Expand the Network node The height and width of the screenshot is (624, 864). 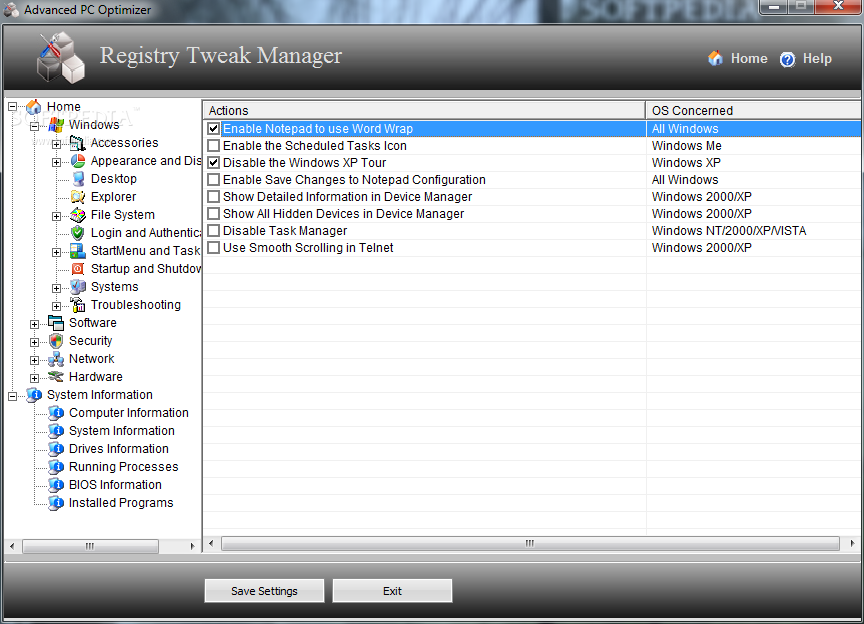click(34, 360)
